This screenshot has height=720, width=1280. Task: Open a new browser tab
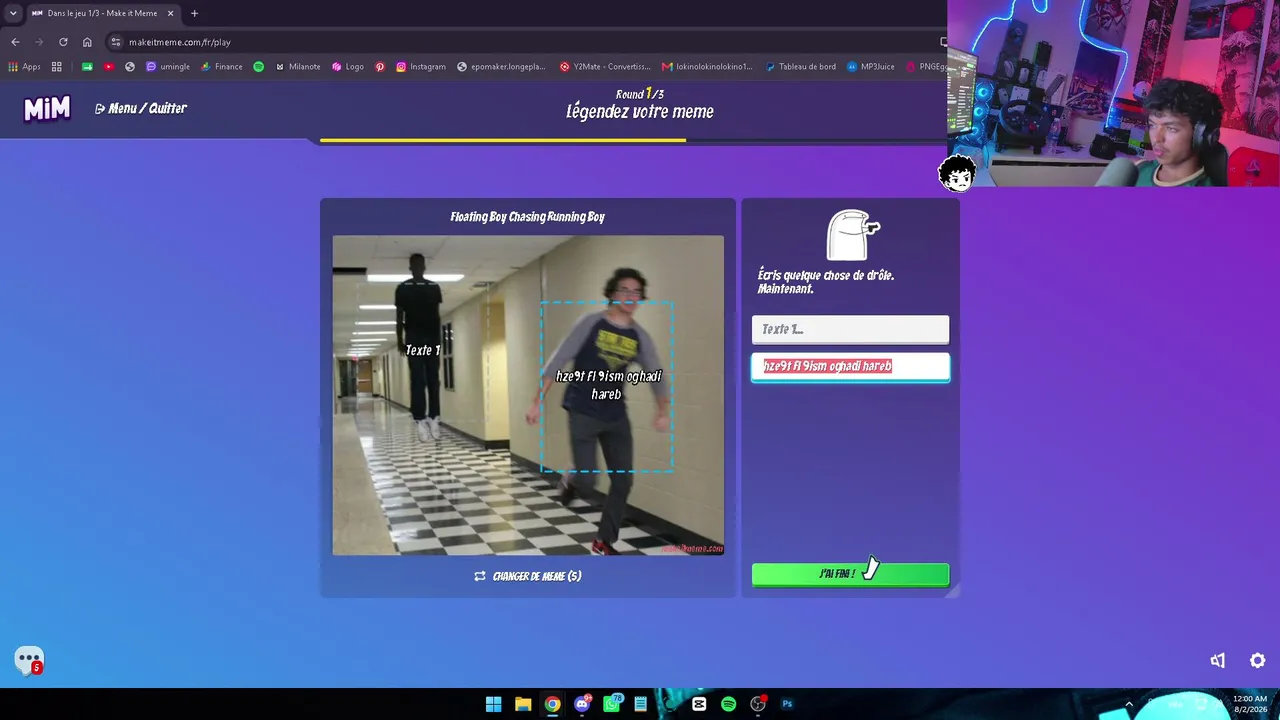[x=194, y=13]
